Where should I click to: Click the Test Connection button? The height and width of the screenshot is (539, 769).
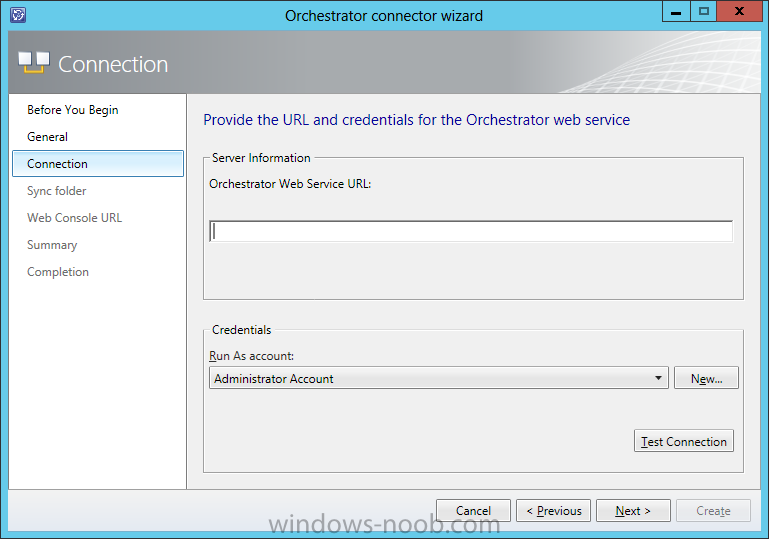[x=684, y=441]
